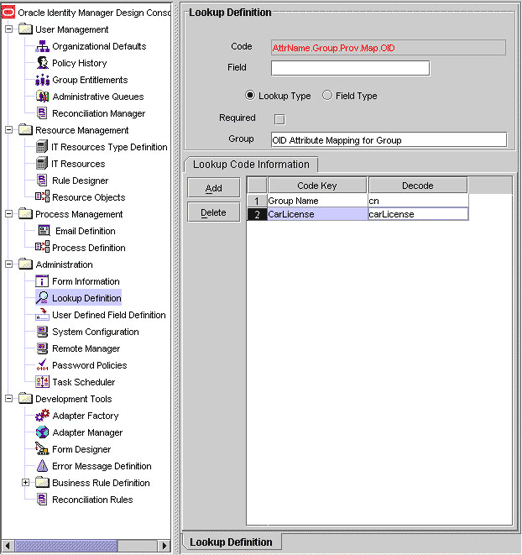Collapse the Resource Management node
522x555 pixels.
[9, 130]
